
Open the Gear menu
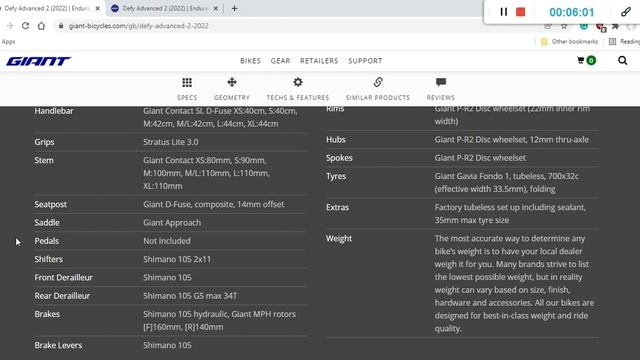click(x=280, y=61)
